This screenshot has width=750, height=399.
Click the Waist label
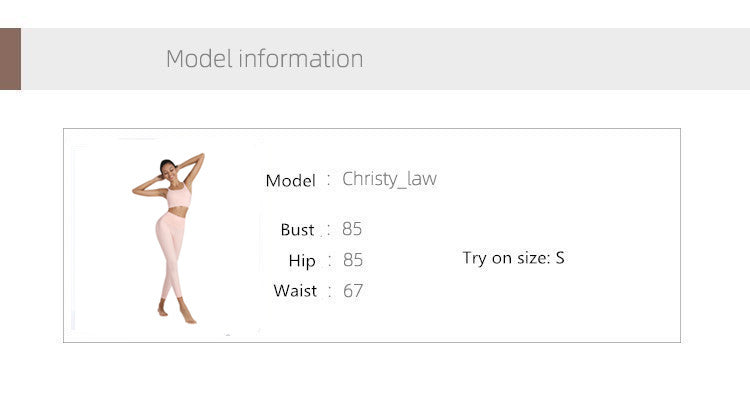click(x=295, y=290)
